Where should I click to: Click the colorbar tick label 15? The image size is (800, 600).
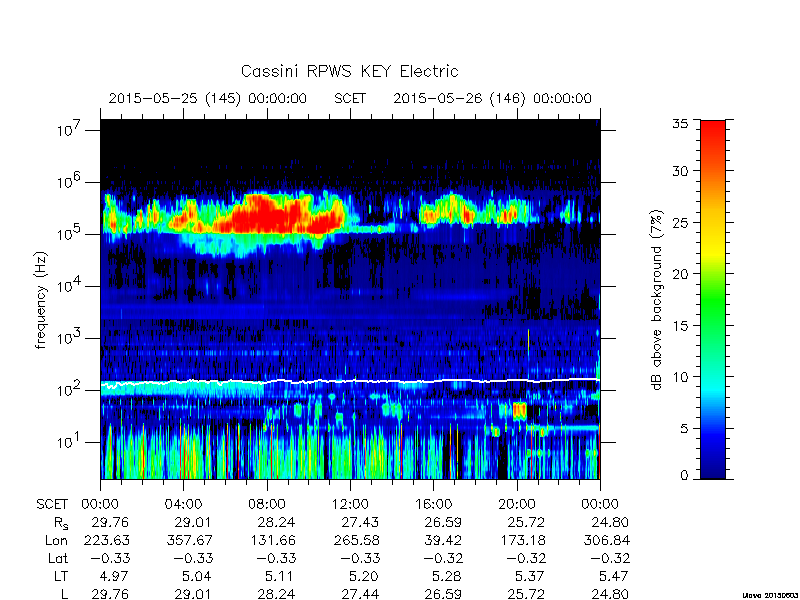pos(680,325)
